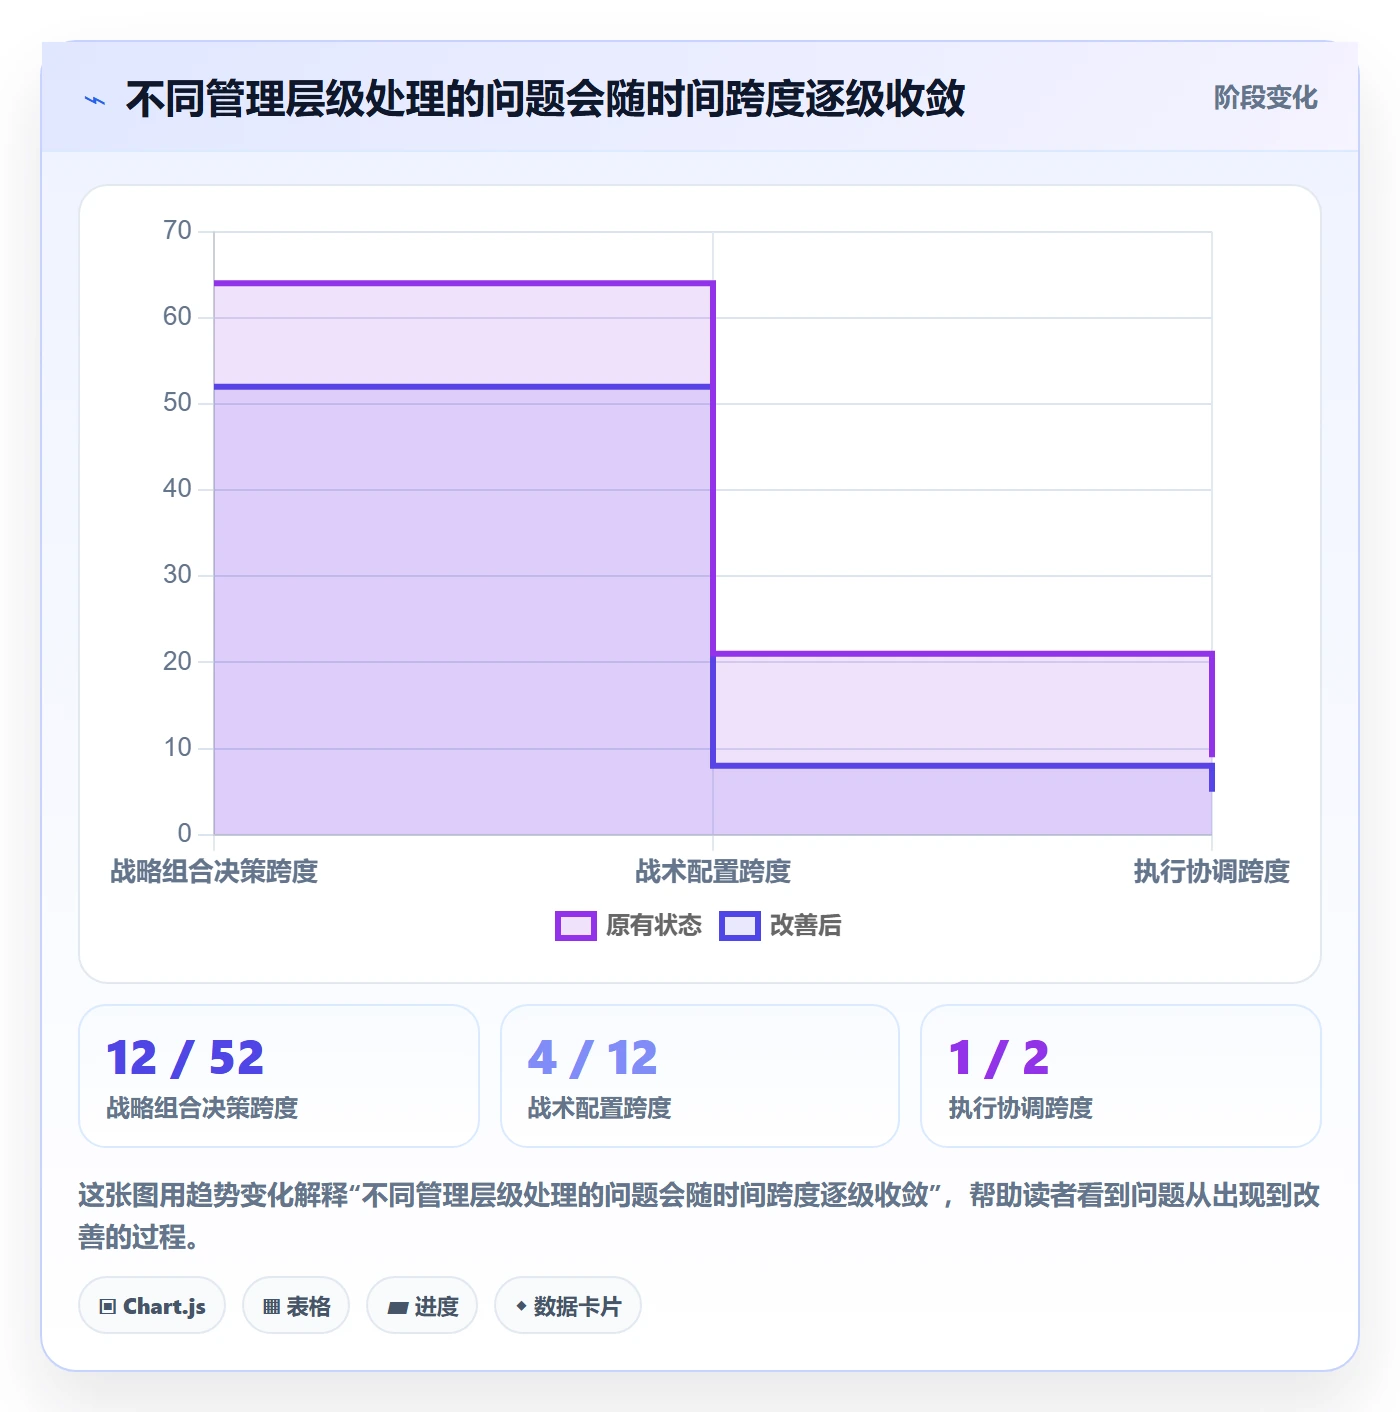This screenshot has height=1412, width=1400.
Task: Open the 4 / 12 战术配置跨度 card
Action: [700, 1076]
